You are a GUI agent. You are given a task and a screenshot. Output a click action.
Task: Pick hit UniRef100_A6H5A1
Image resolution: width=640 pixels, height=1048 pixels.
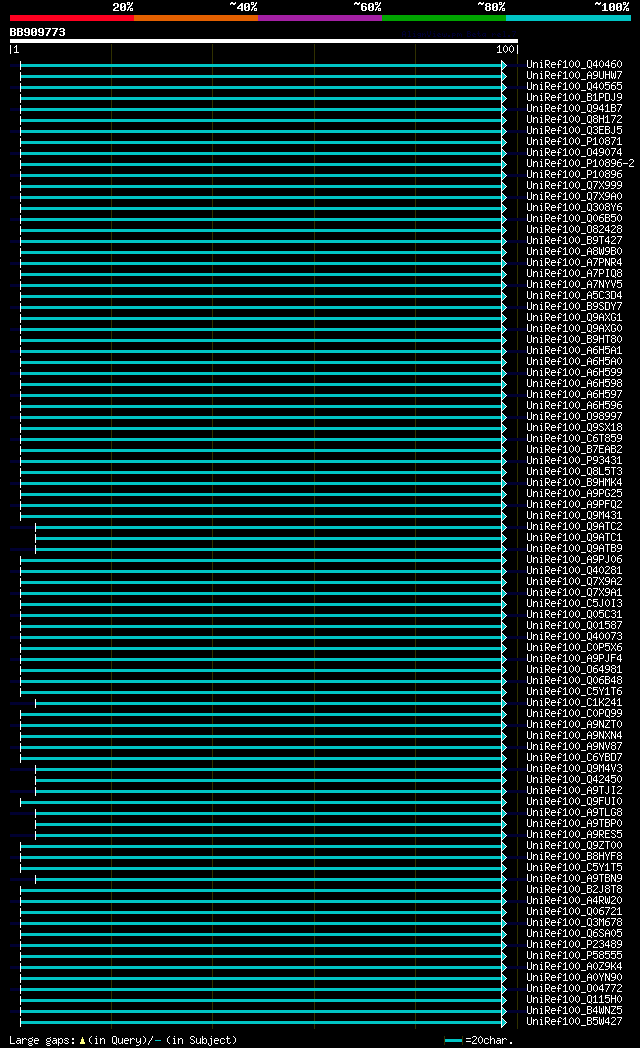pyautogui.click(x=574, y=351)
